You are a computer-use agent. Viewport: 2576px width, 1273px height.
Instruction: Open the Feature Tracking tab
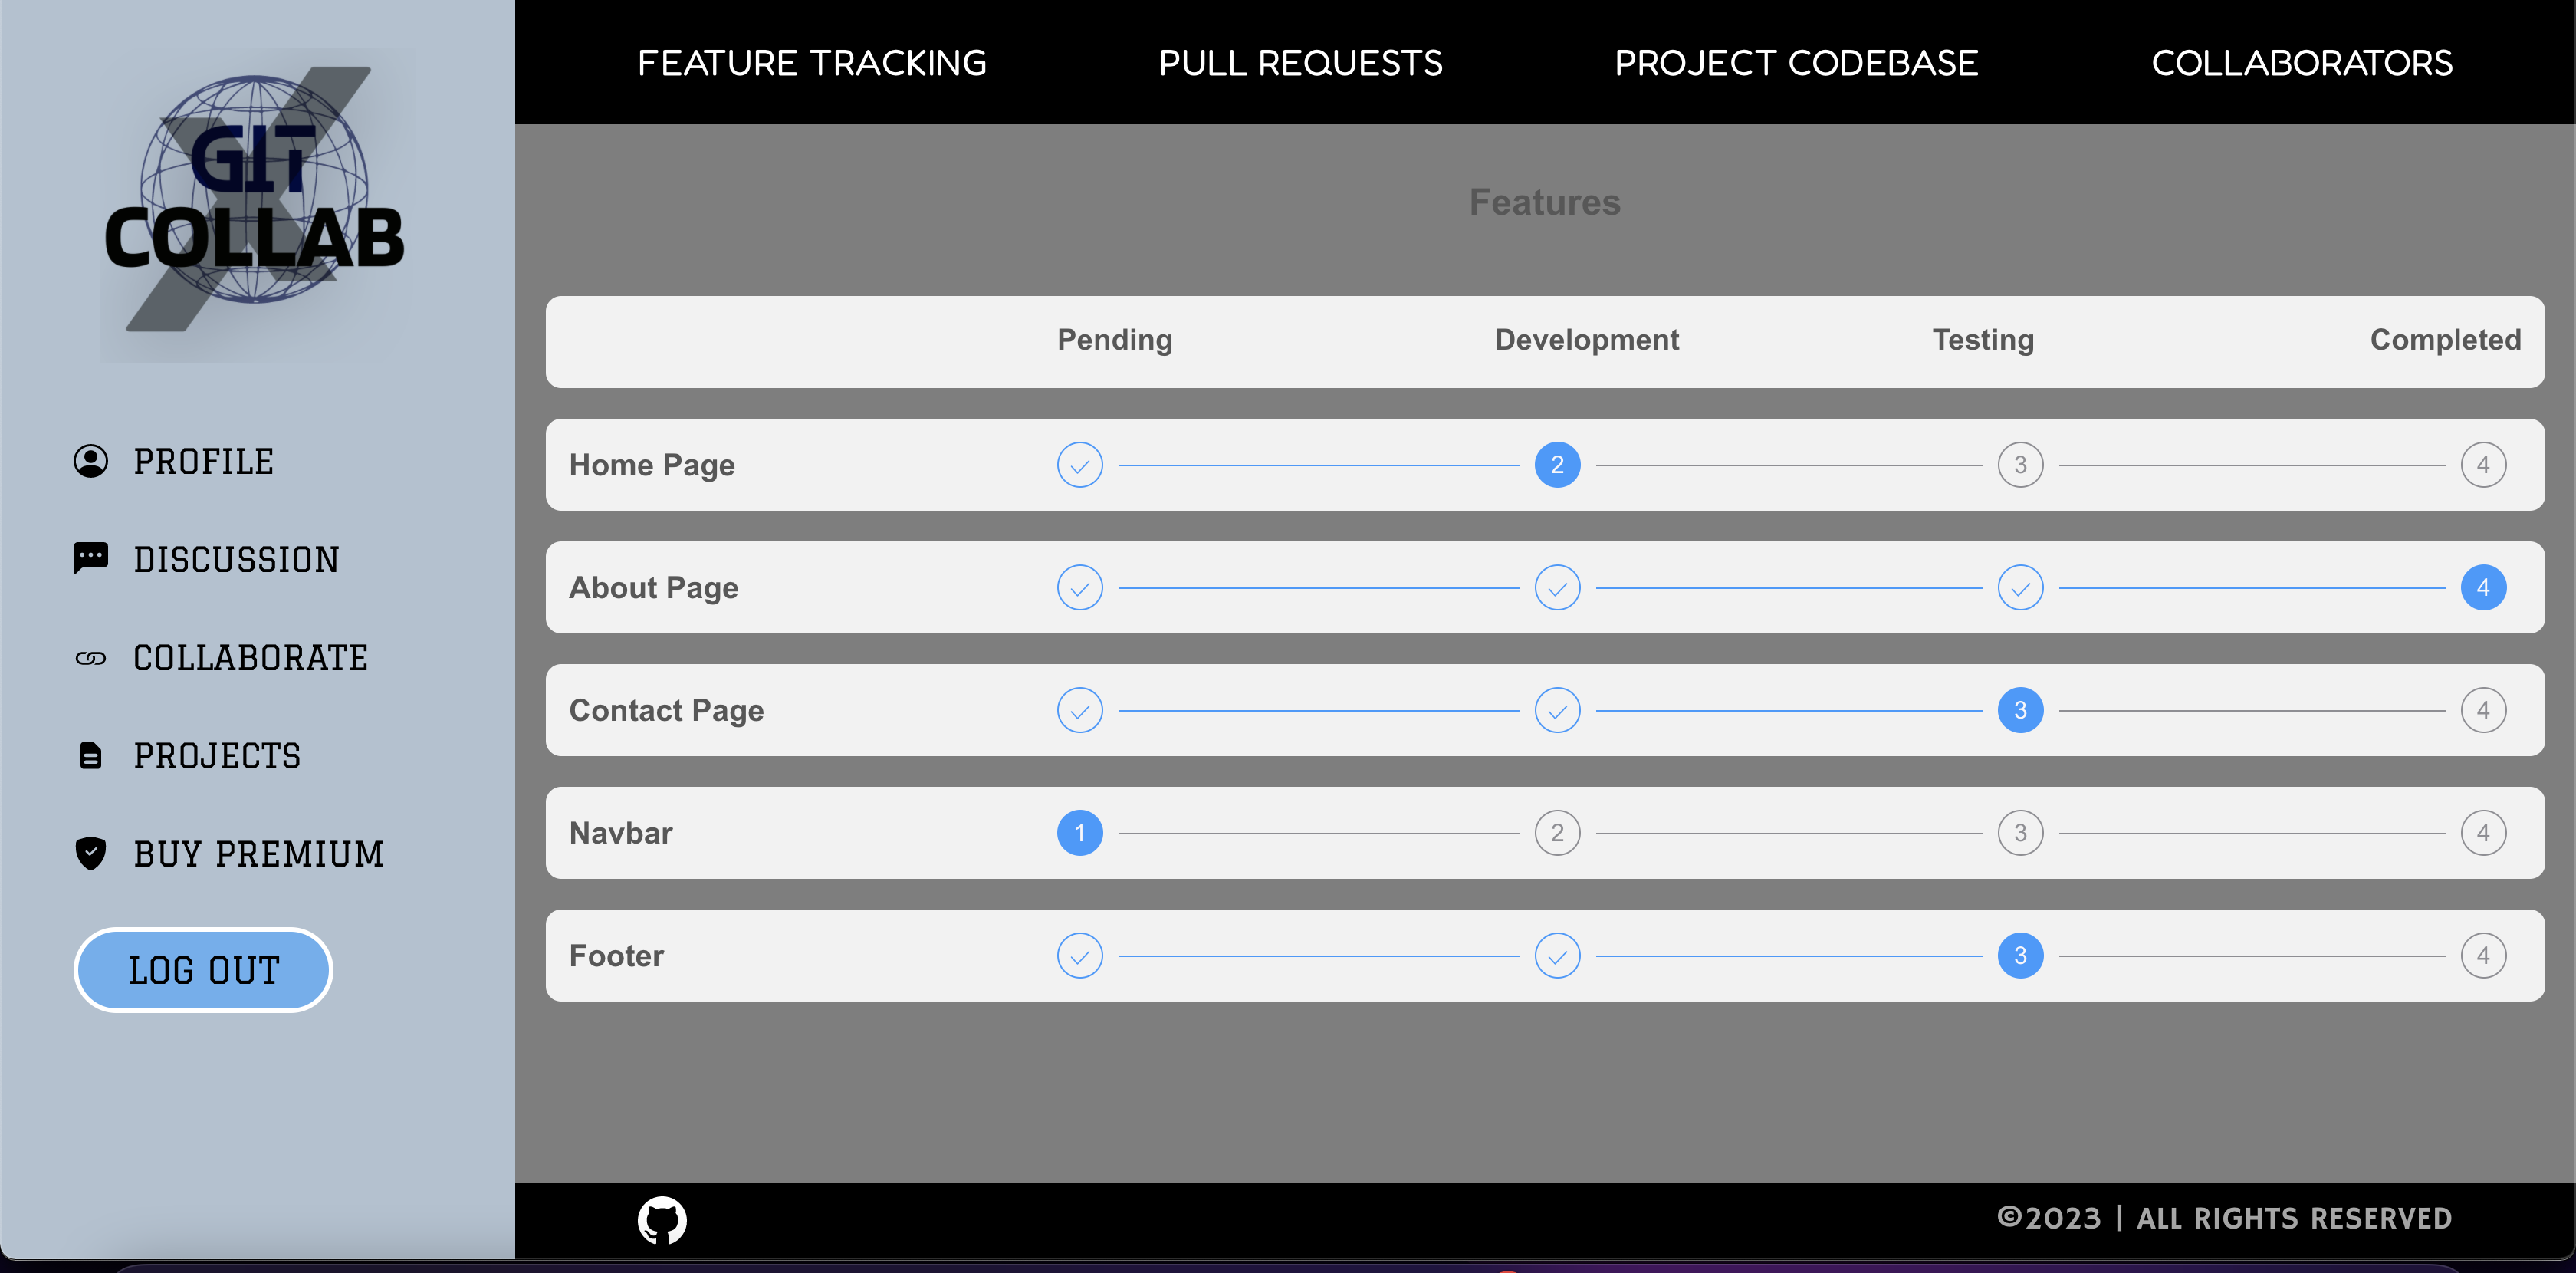[812, 63]
